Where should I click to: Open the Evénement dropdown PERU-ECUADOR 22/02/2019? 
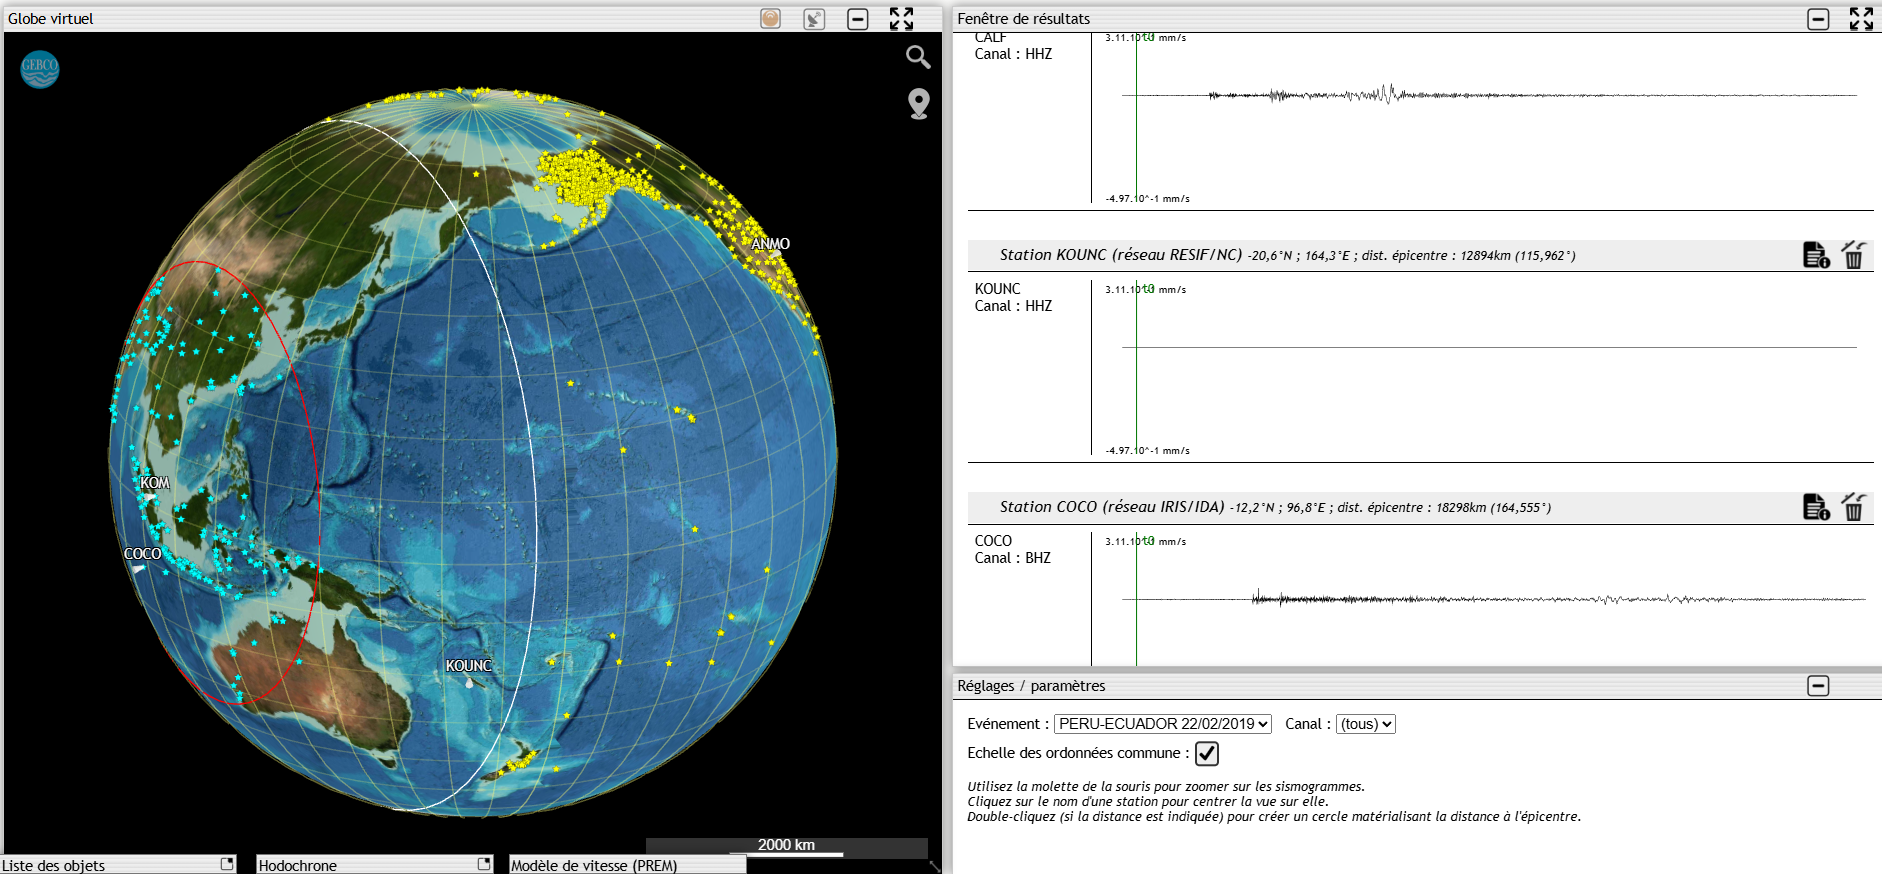pos(1162,724)
